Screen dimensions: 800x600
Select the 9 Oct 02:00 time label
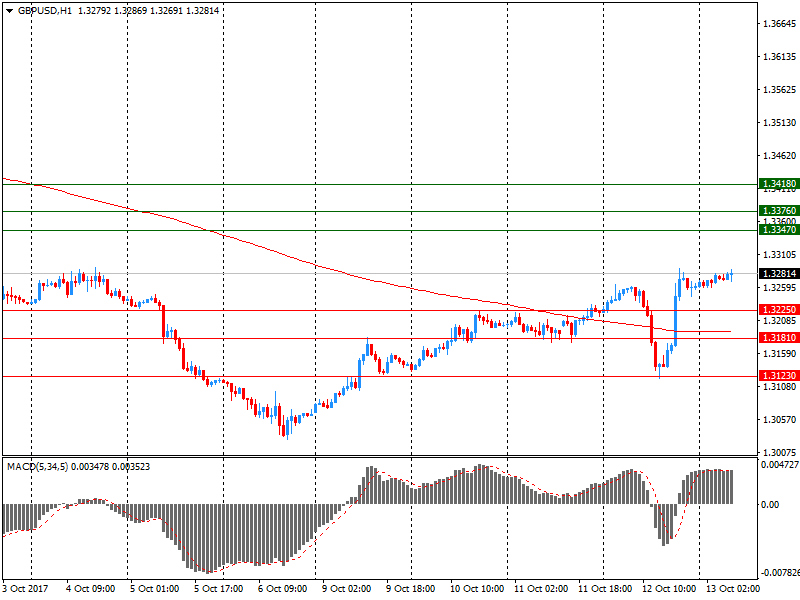click(346, 589)
